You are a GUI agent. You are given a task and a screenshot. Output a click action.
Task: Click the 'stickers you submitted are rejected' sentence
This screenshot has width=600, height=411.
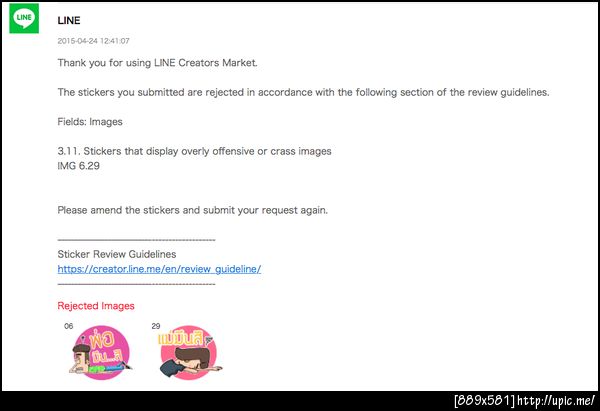[303, 92]
